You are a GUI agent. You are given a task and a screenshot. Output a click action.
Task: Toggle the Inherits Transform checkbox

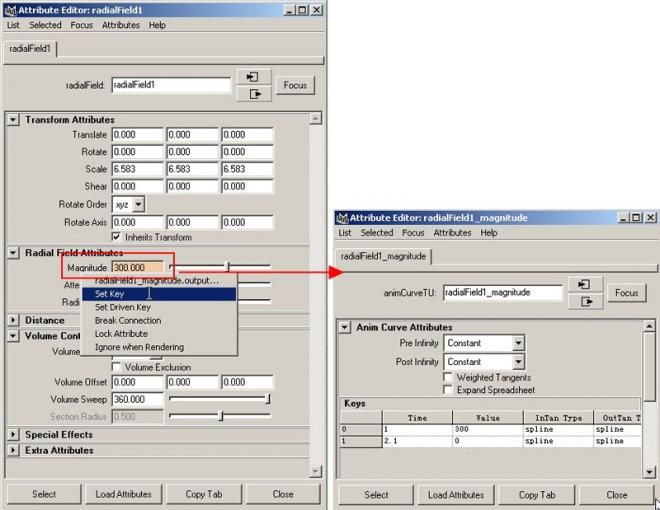(117, 237)
